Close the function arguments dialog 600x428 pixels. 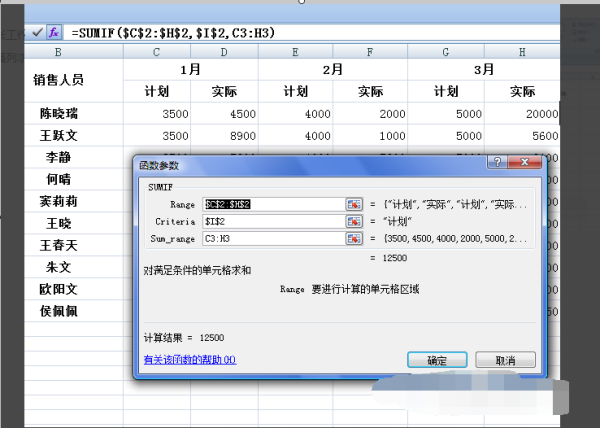point(526,161)
